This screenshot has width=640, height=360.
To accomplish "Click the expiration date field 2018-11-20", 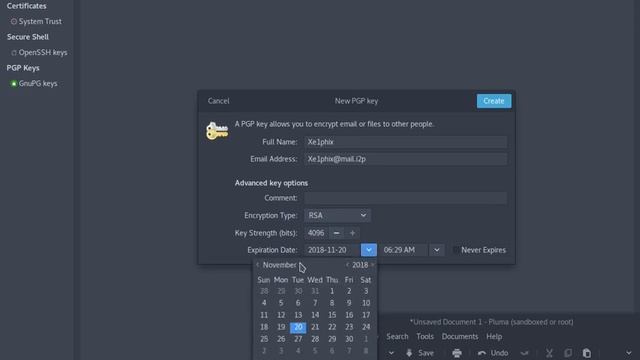I will coord(332,250).
